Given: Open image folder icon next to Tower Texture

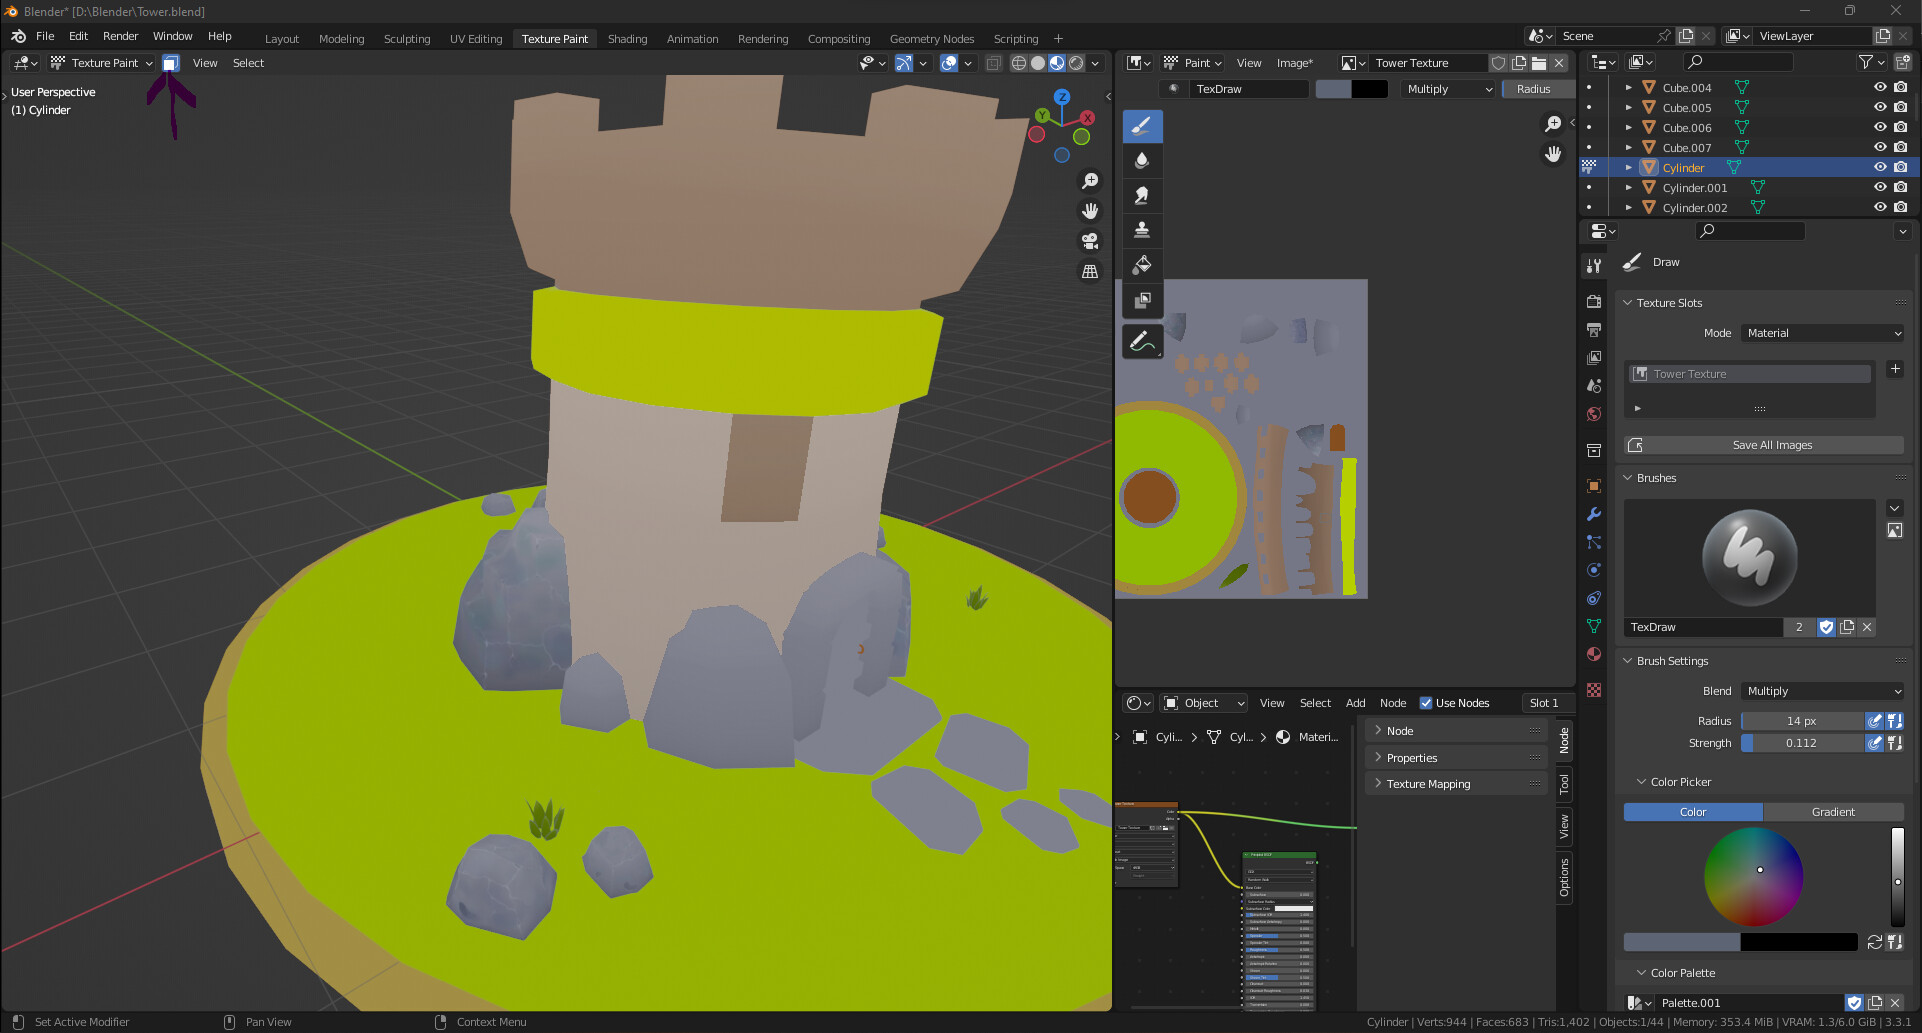Looking at the screenshot, I should pyautogui.click(x=1539, y=63).
